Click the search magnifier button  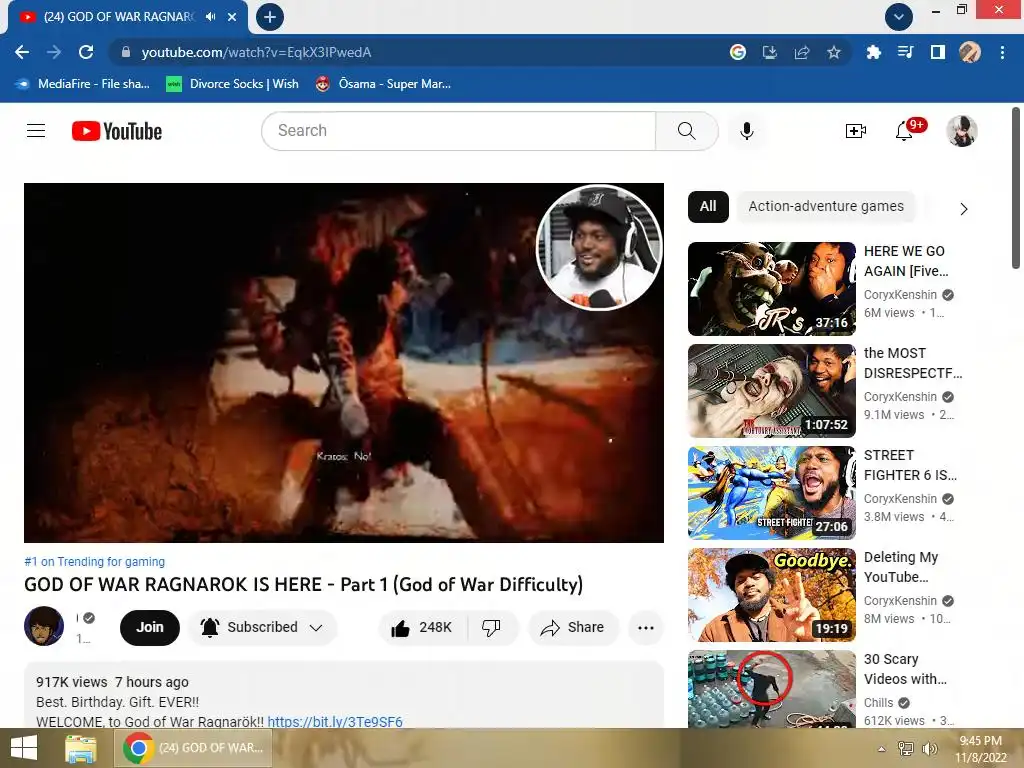tap(686, 131)
